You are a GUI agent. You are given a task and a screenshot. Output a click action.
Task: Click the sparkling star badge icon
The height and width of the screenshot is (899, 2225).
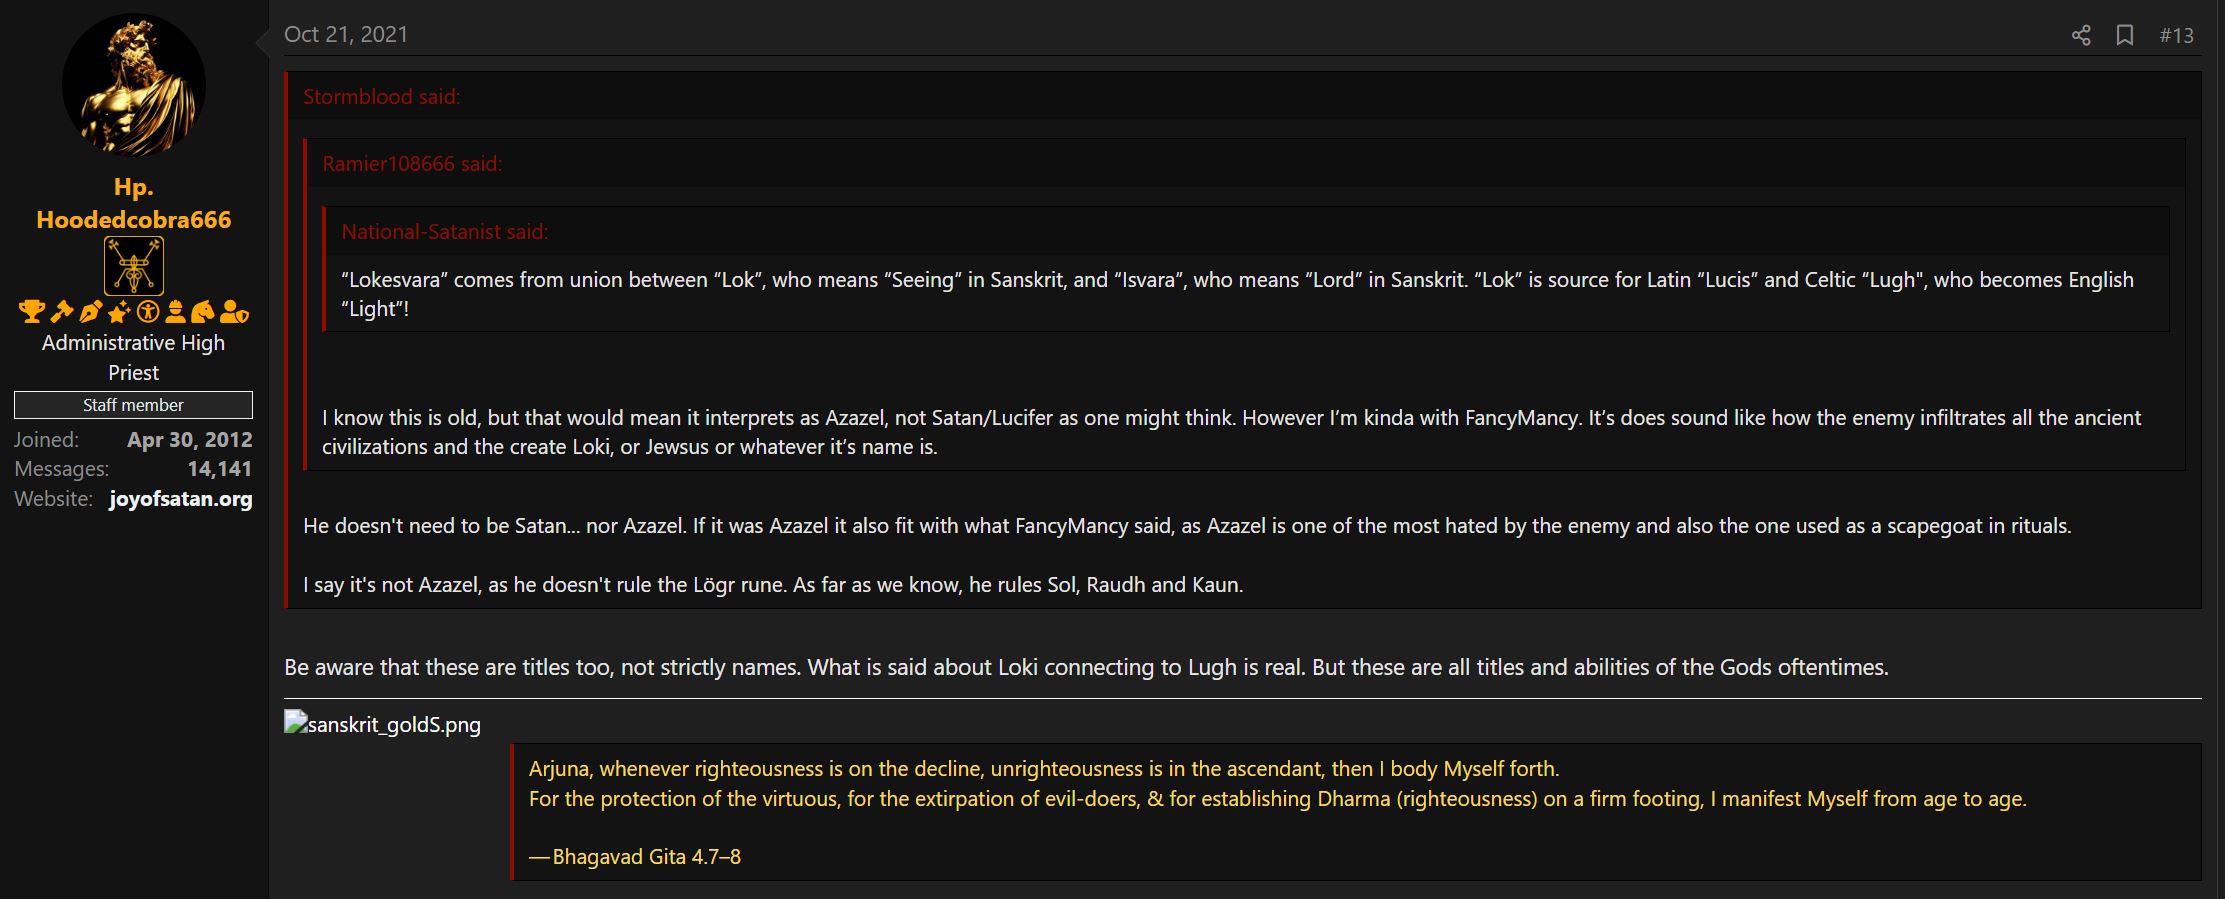point(119,312)
